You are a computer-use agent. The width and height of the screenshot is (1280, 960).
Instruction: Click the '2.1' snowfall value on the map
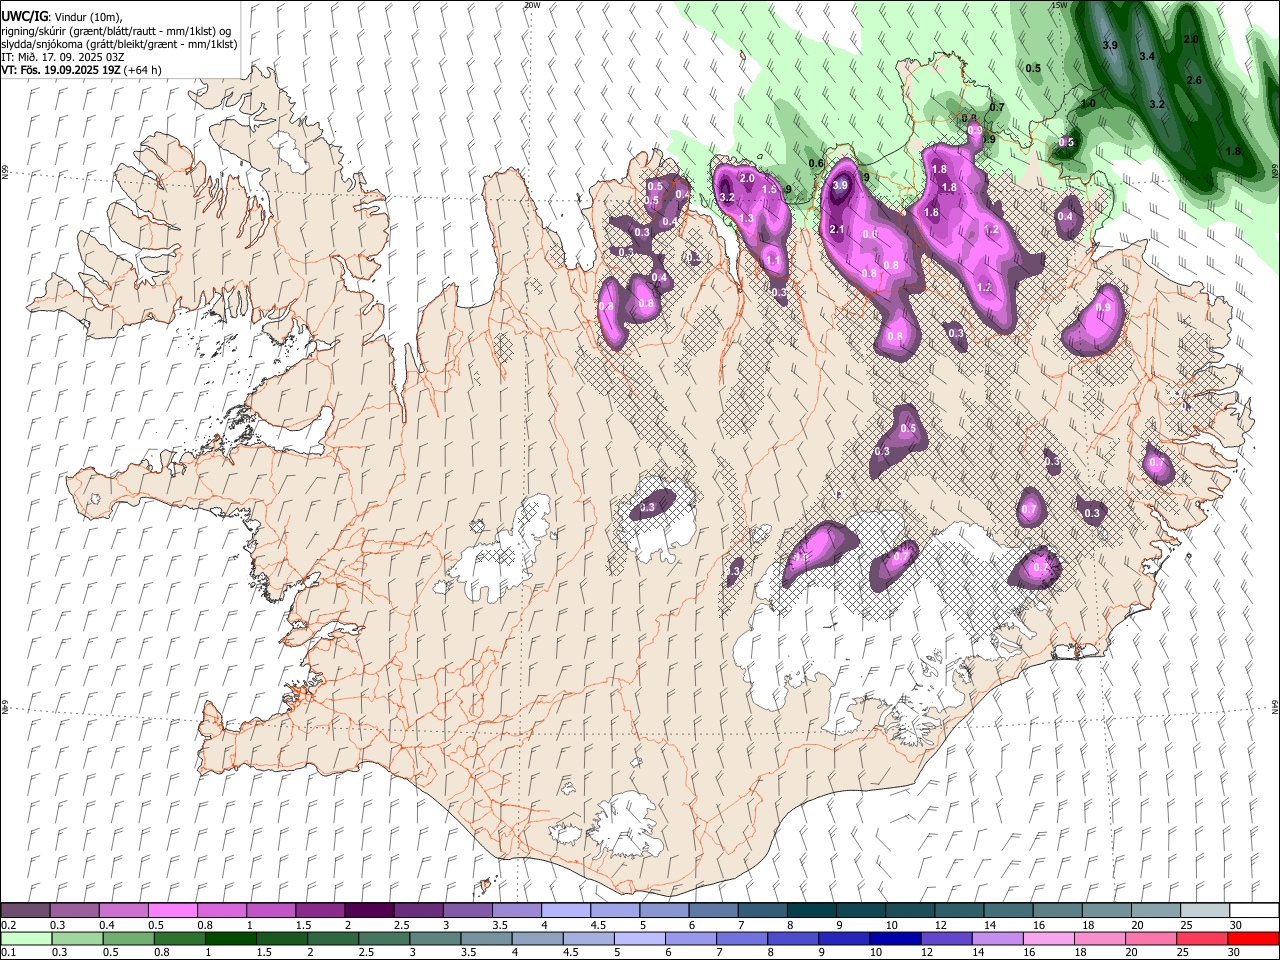pyautogui.click(x=838, y=230)
